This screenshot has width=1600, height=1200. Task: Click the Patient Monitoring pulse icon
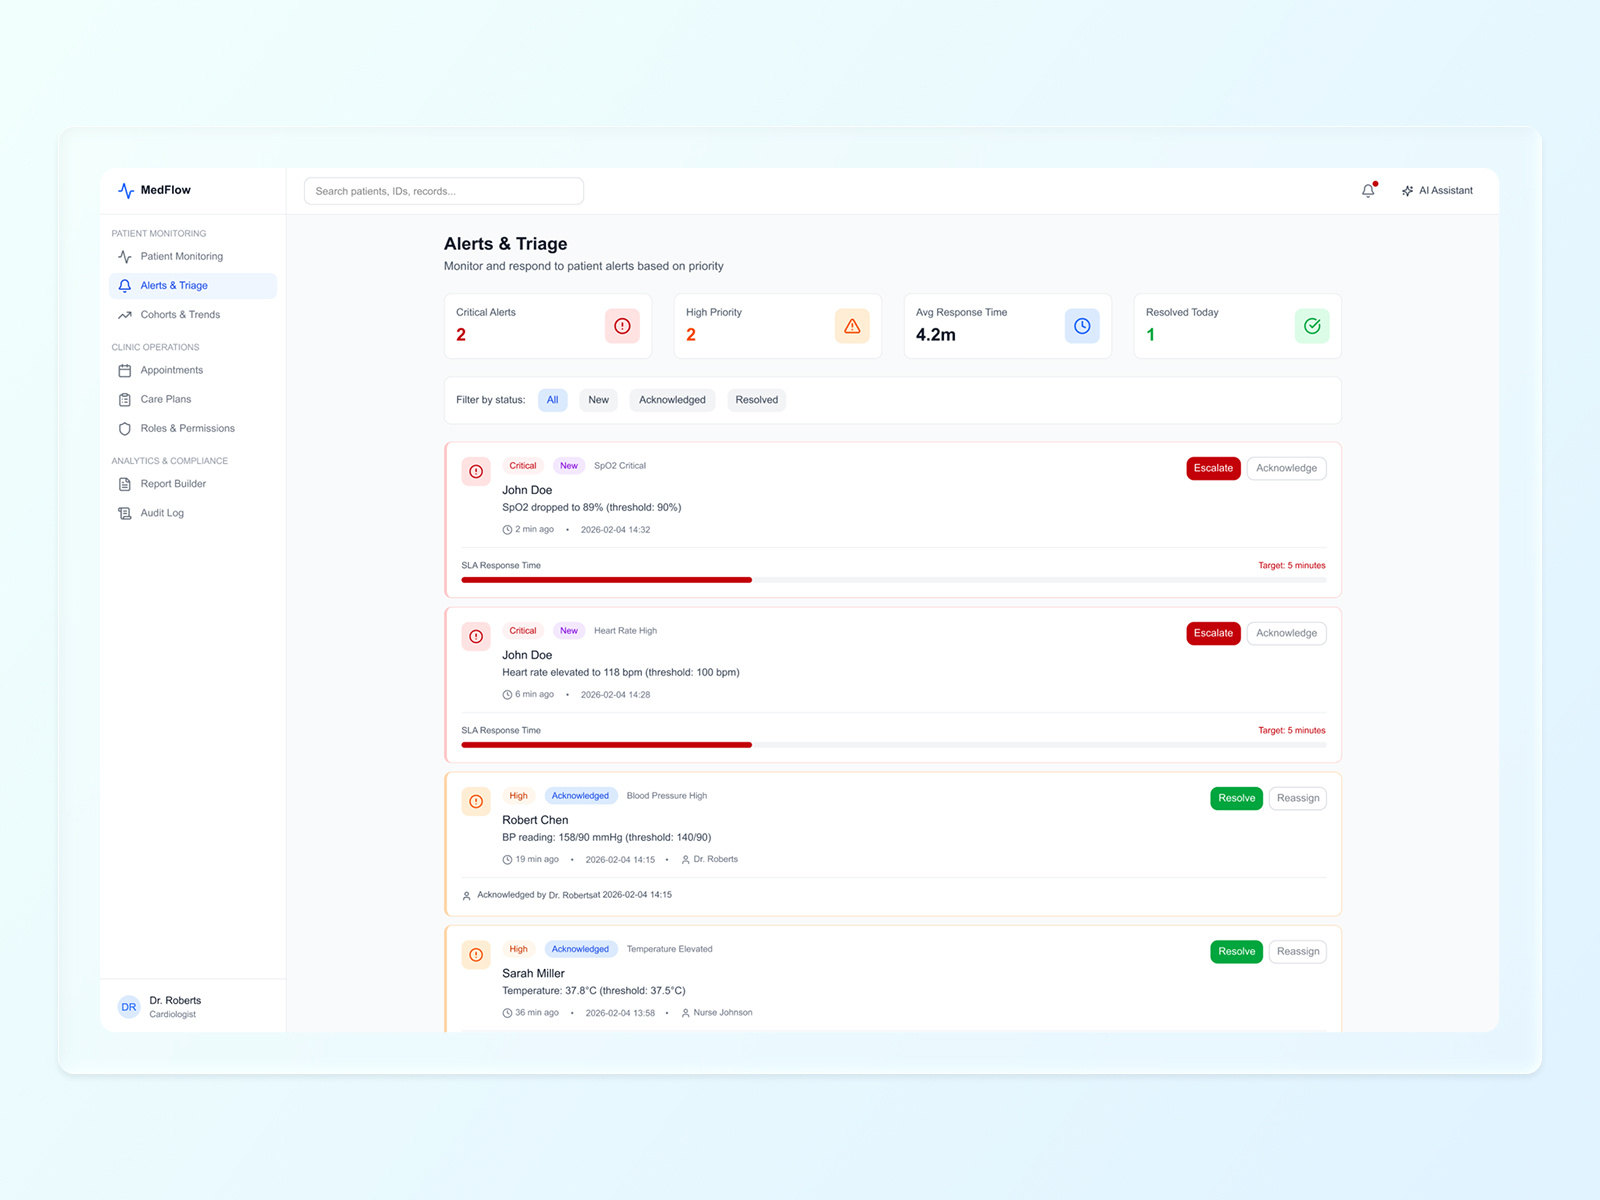pos(125,257)
